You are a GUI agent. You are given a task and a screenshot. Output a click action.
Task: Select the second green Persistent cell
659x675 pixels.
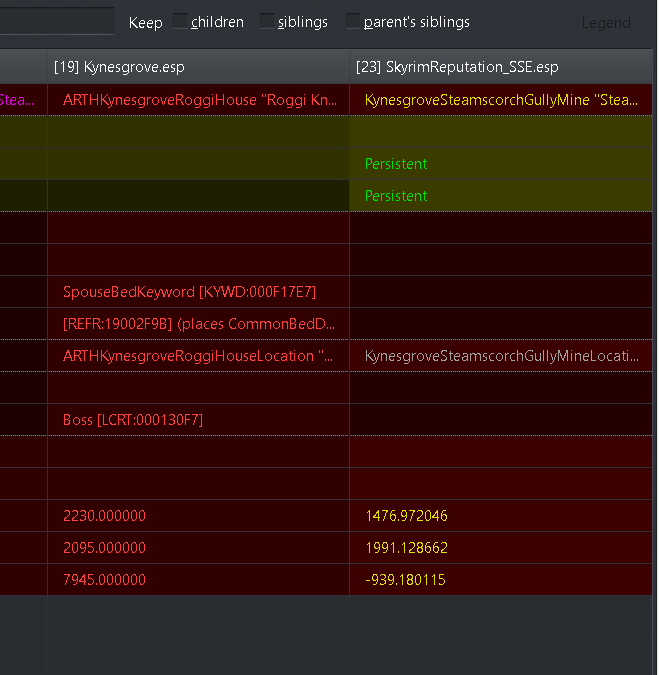501,196
